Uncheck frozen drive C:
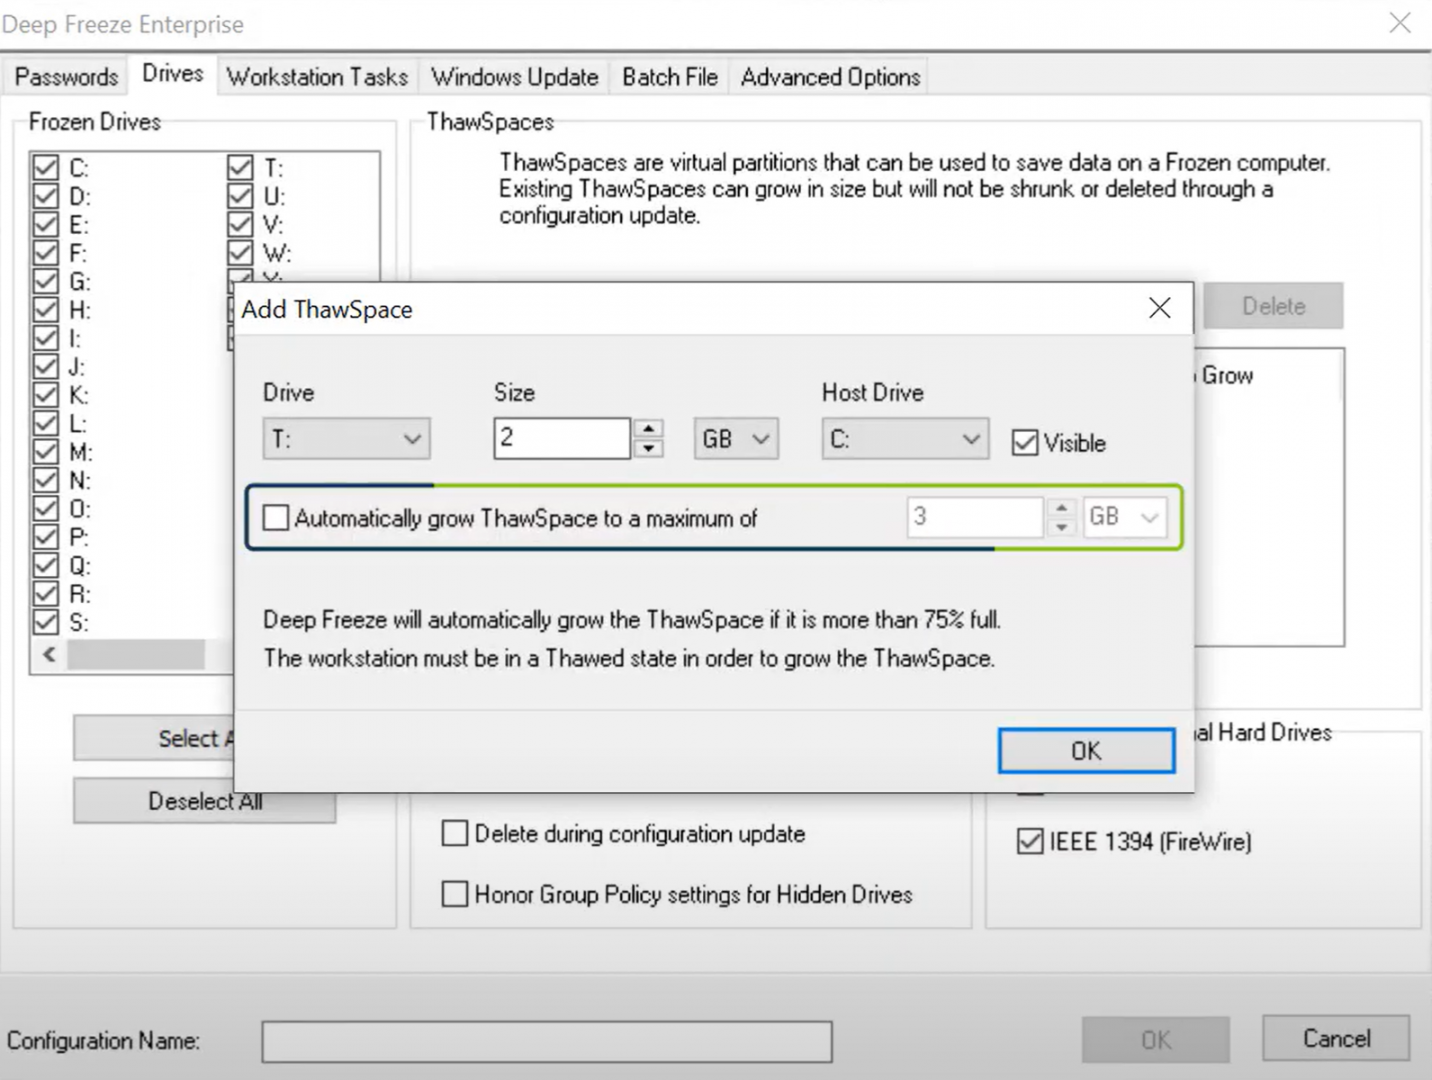 click(x=46, y=167)
